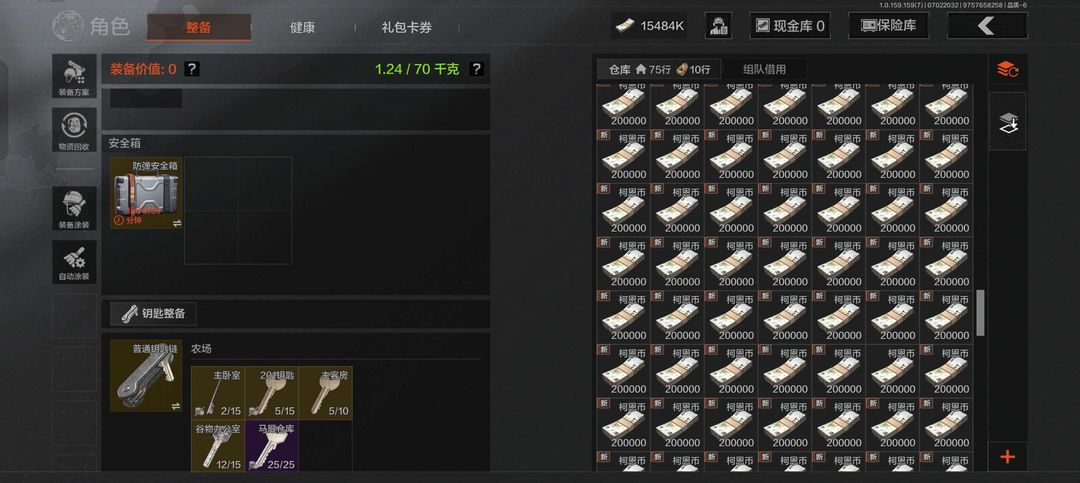The width and height of the screenshot is (1080, 483).
Task: Swap the 普通钥匙链 via arrows icon
Action: point(176,407)
